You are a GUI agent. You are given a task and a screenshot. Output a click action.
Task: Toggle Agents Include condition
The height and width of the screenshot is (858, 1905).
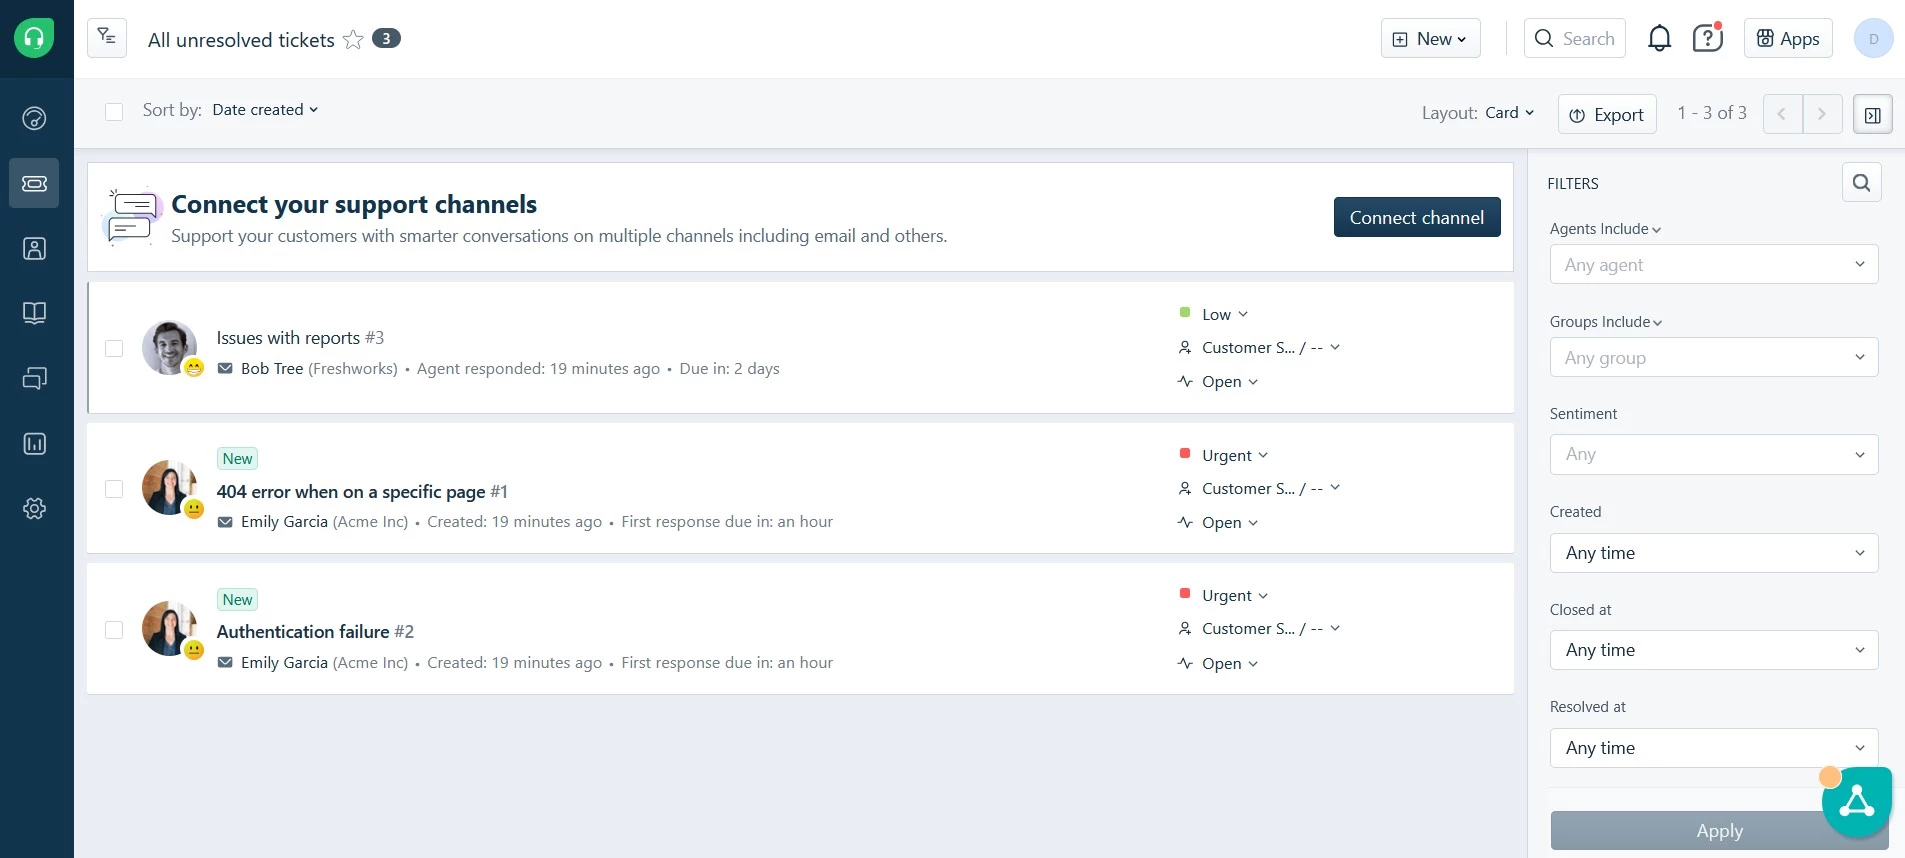tap(1606, 229)
